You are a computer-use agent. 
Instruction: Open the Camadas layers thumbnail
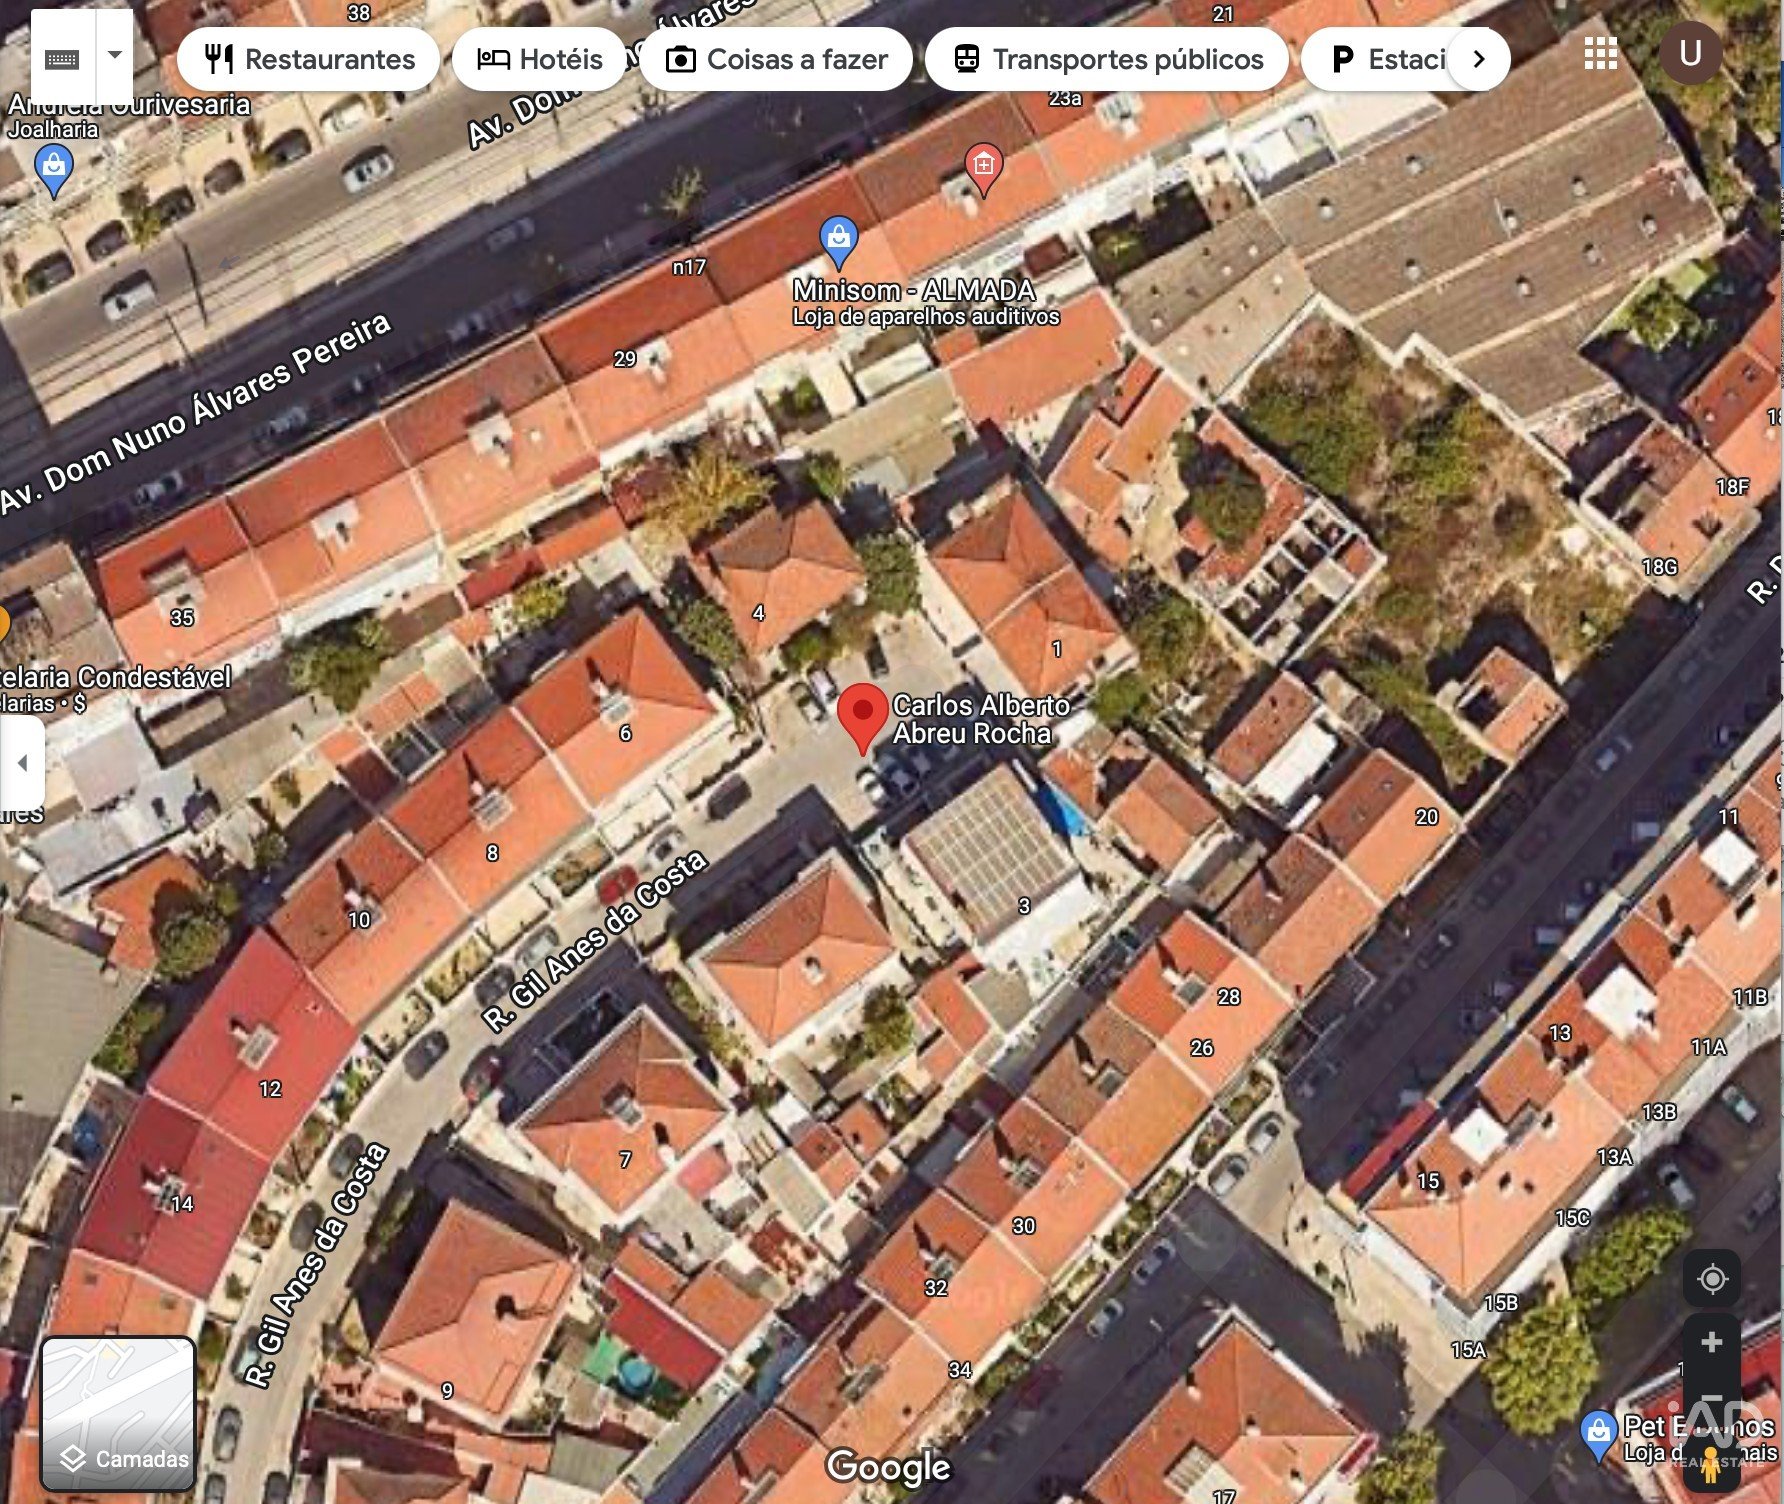click(x=118, y=1413)
